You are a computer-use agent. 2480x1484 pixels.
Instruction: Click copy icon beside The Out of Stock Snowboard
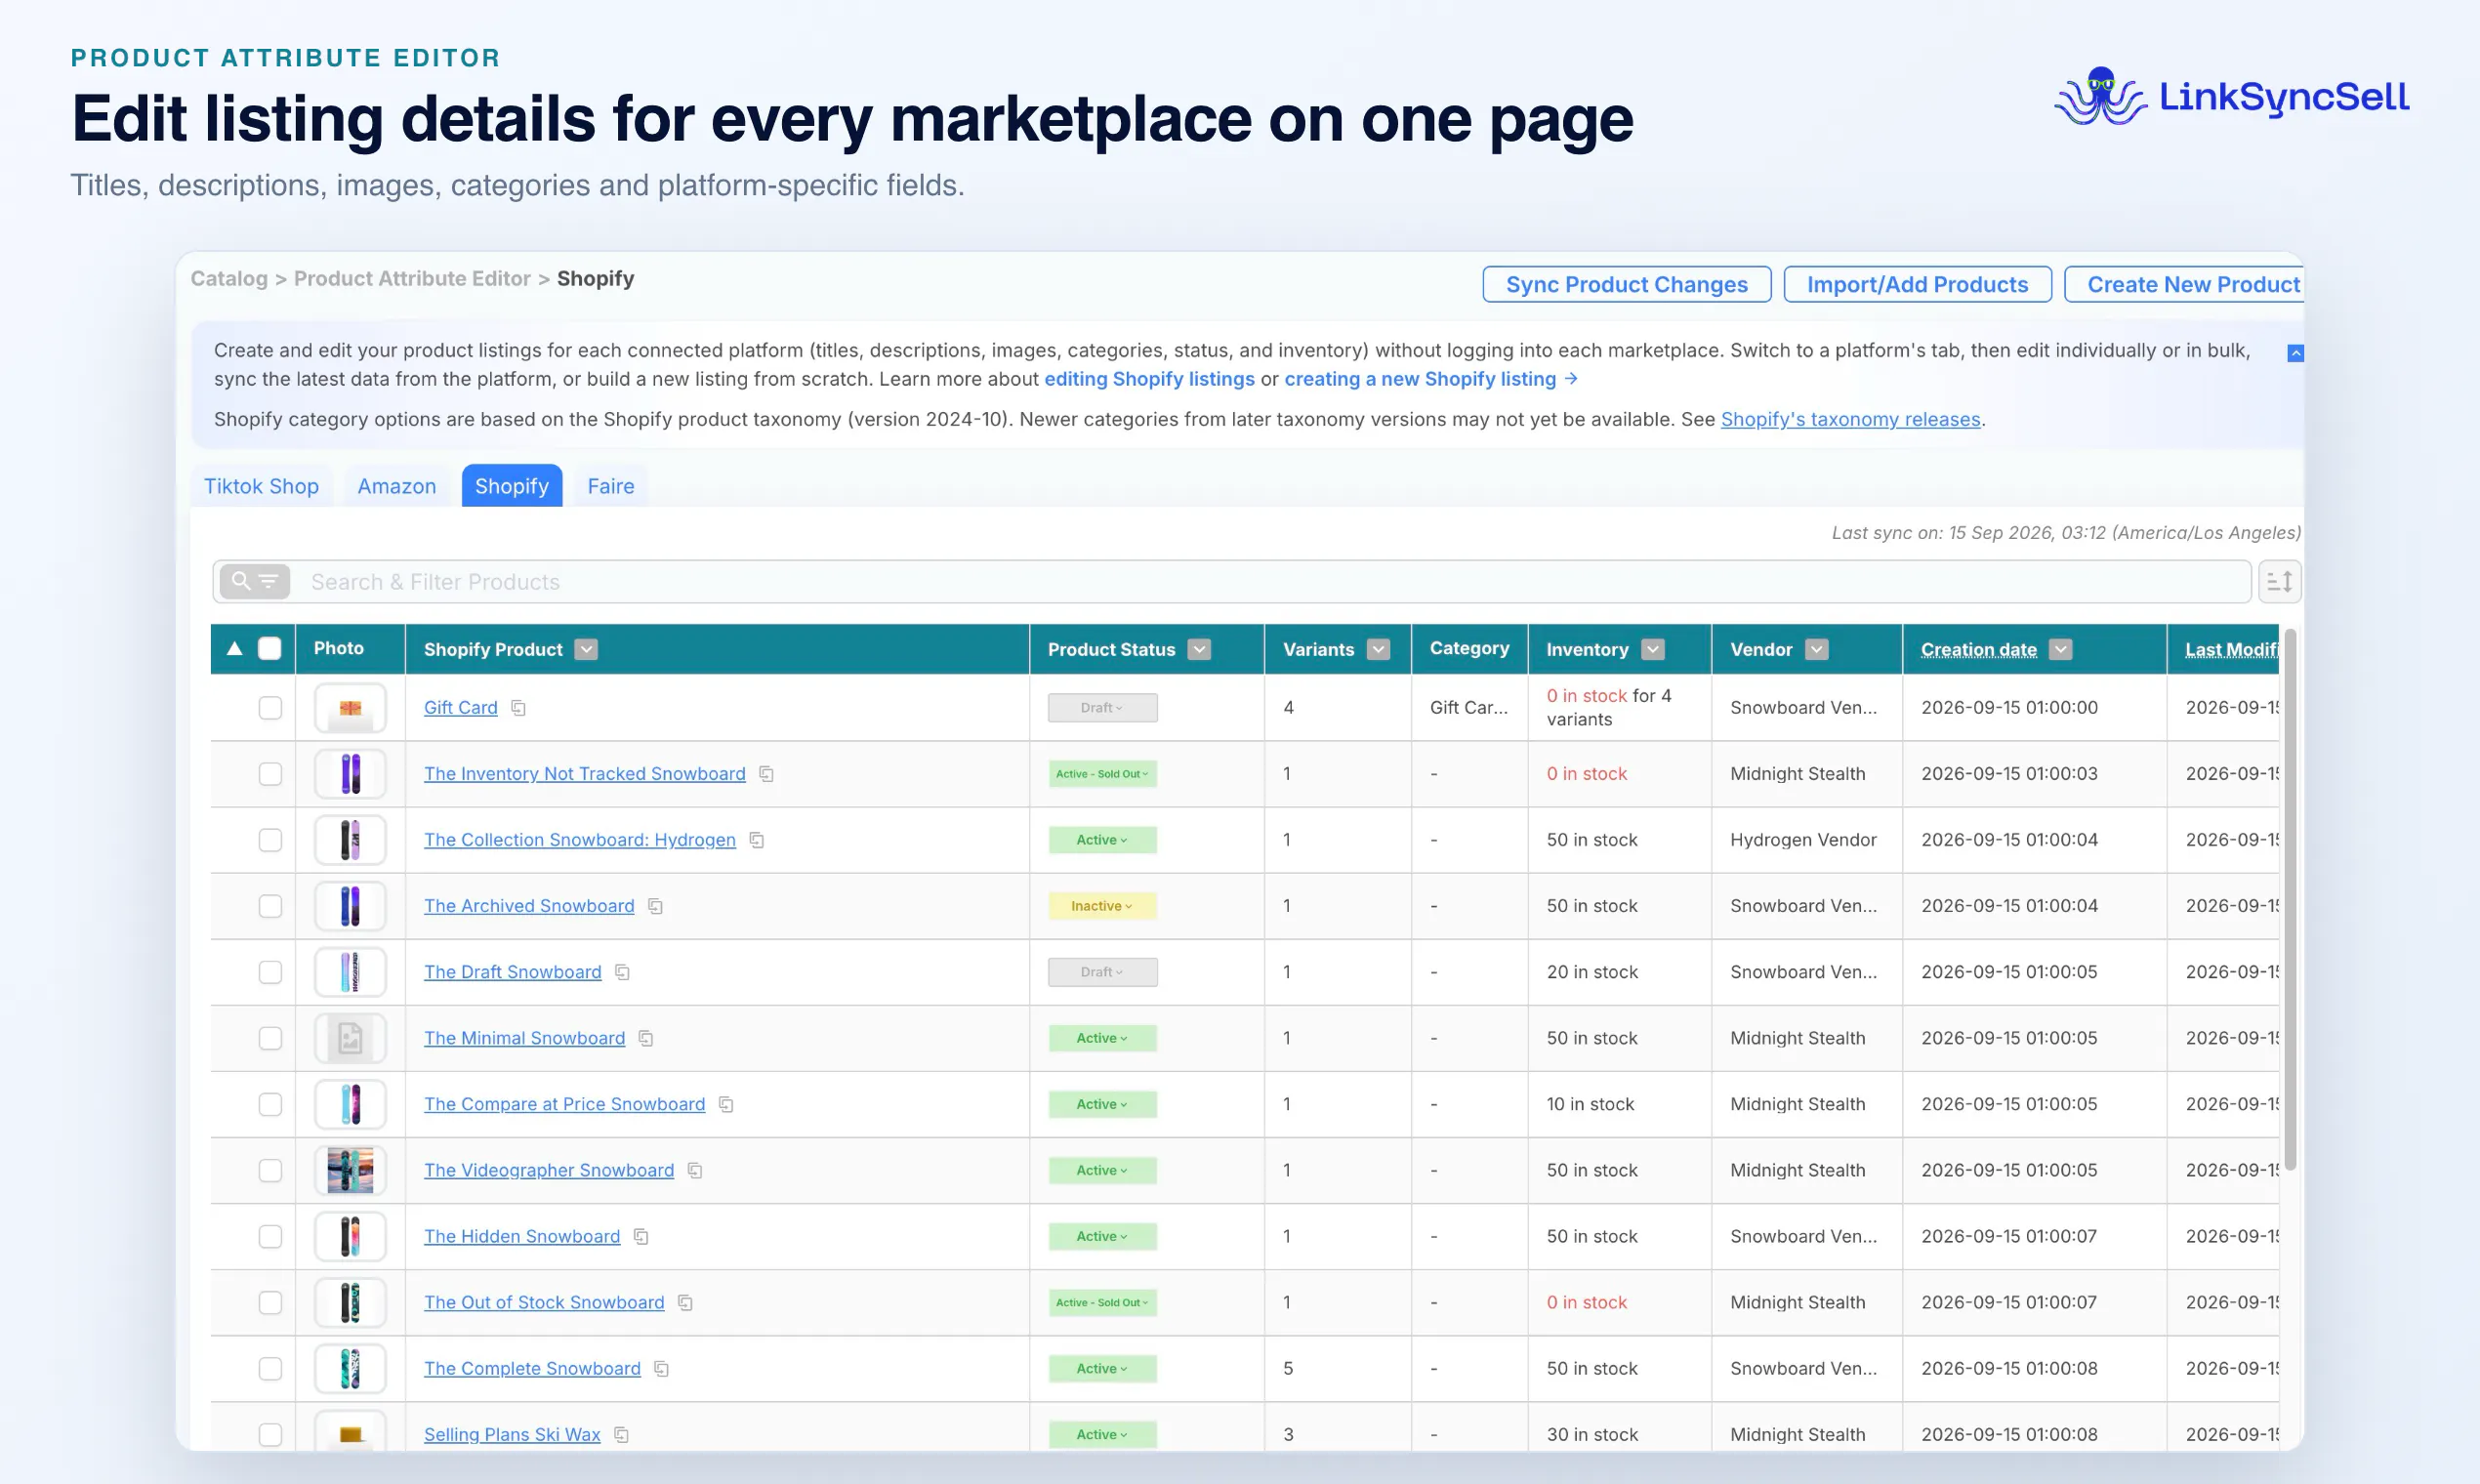(685, 1302)
